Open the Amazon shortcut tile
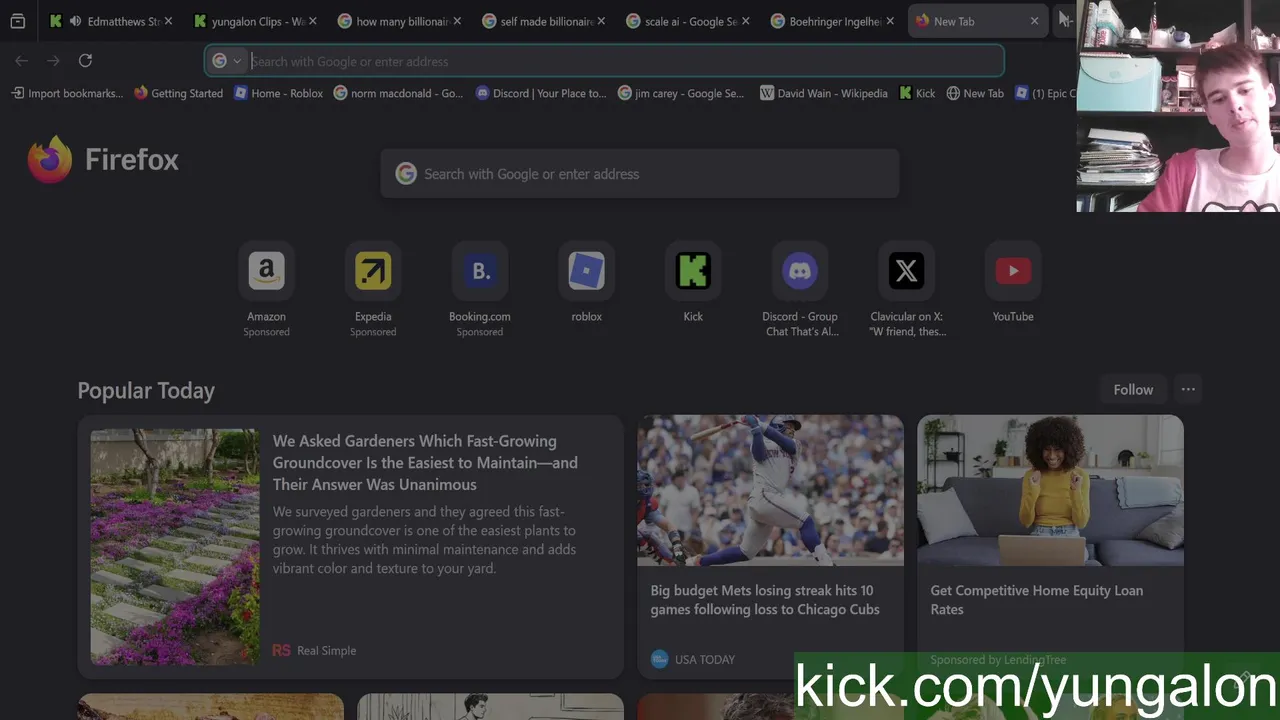This screenshot has width=1280, height=720. coord(266,271)
